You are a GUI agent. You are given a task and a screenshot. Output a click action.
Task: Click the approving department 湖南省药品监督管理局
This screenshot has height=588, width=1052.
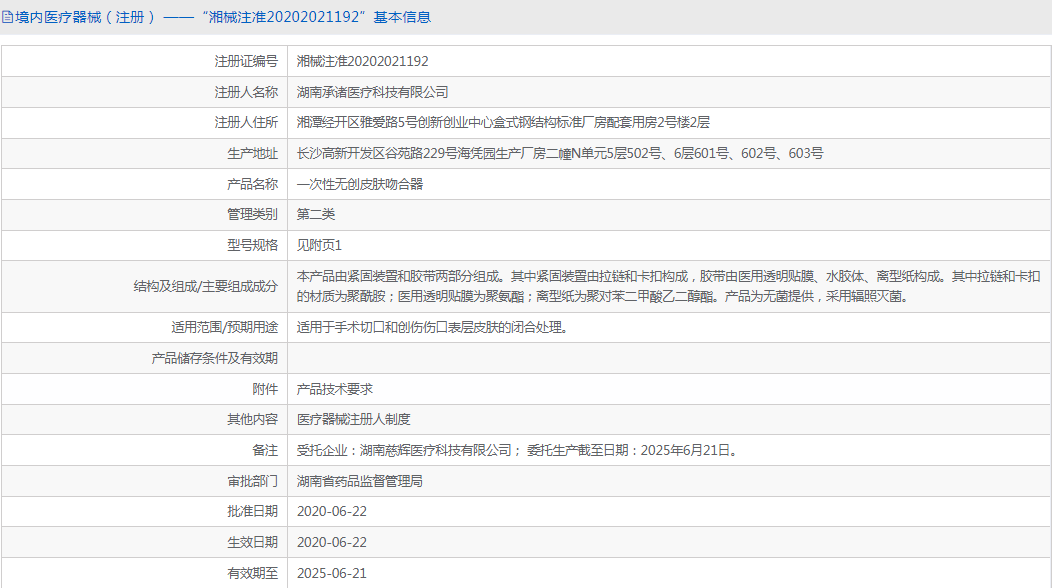360,481
